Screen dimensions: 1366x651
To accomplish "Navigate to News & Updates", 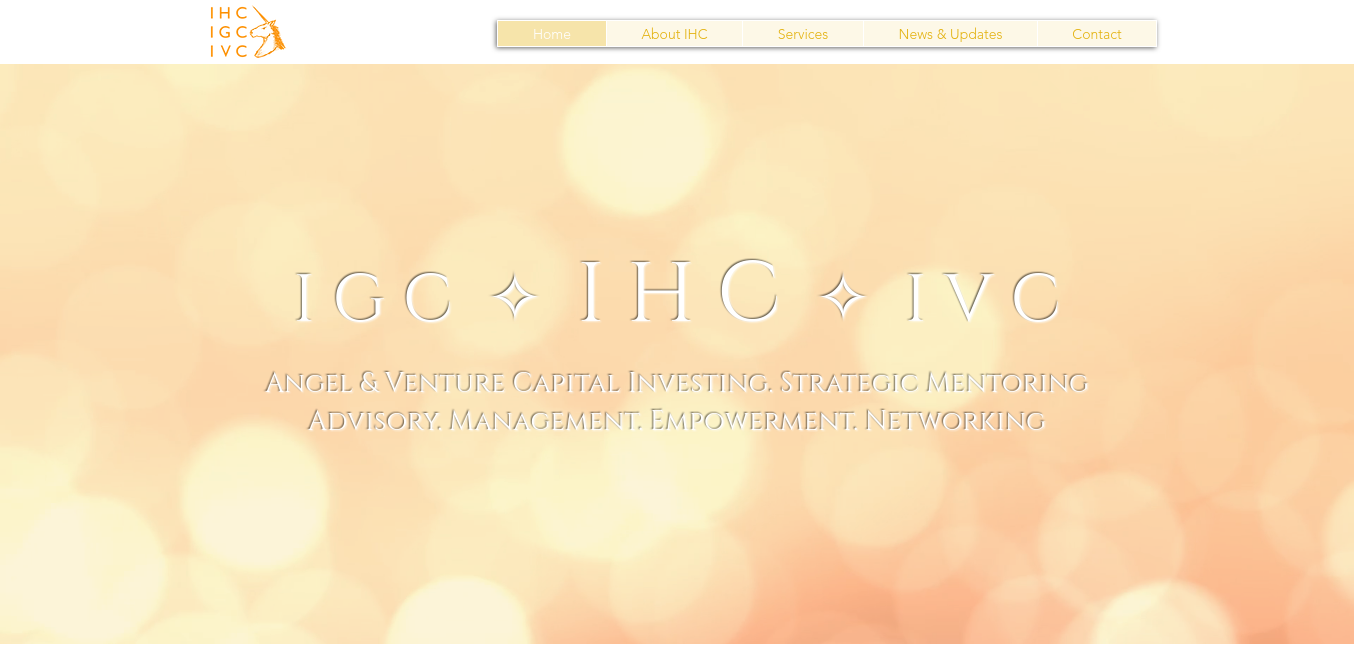I will click(x=950, y=34).
